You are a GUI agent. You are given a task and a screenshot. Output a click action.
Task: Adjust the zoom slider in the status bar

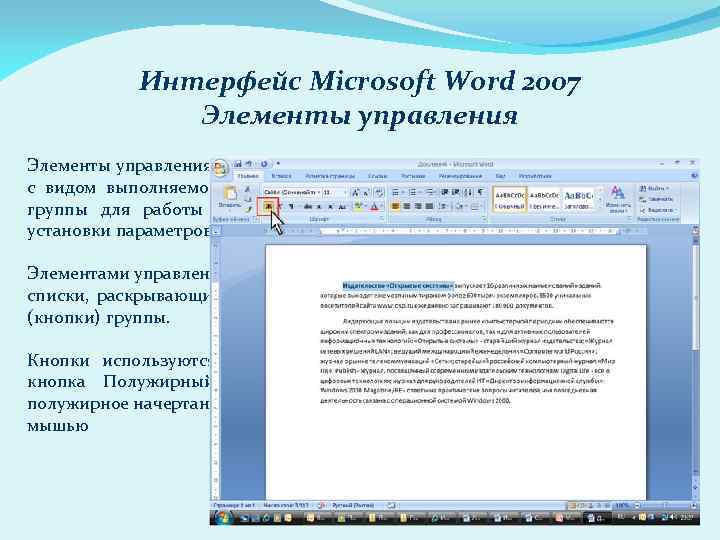[664, 505]
